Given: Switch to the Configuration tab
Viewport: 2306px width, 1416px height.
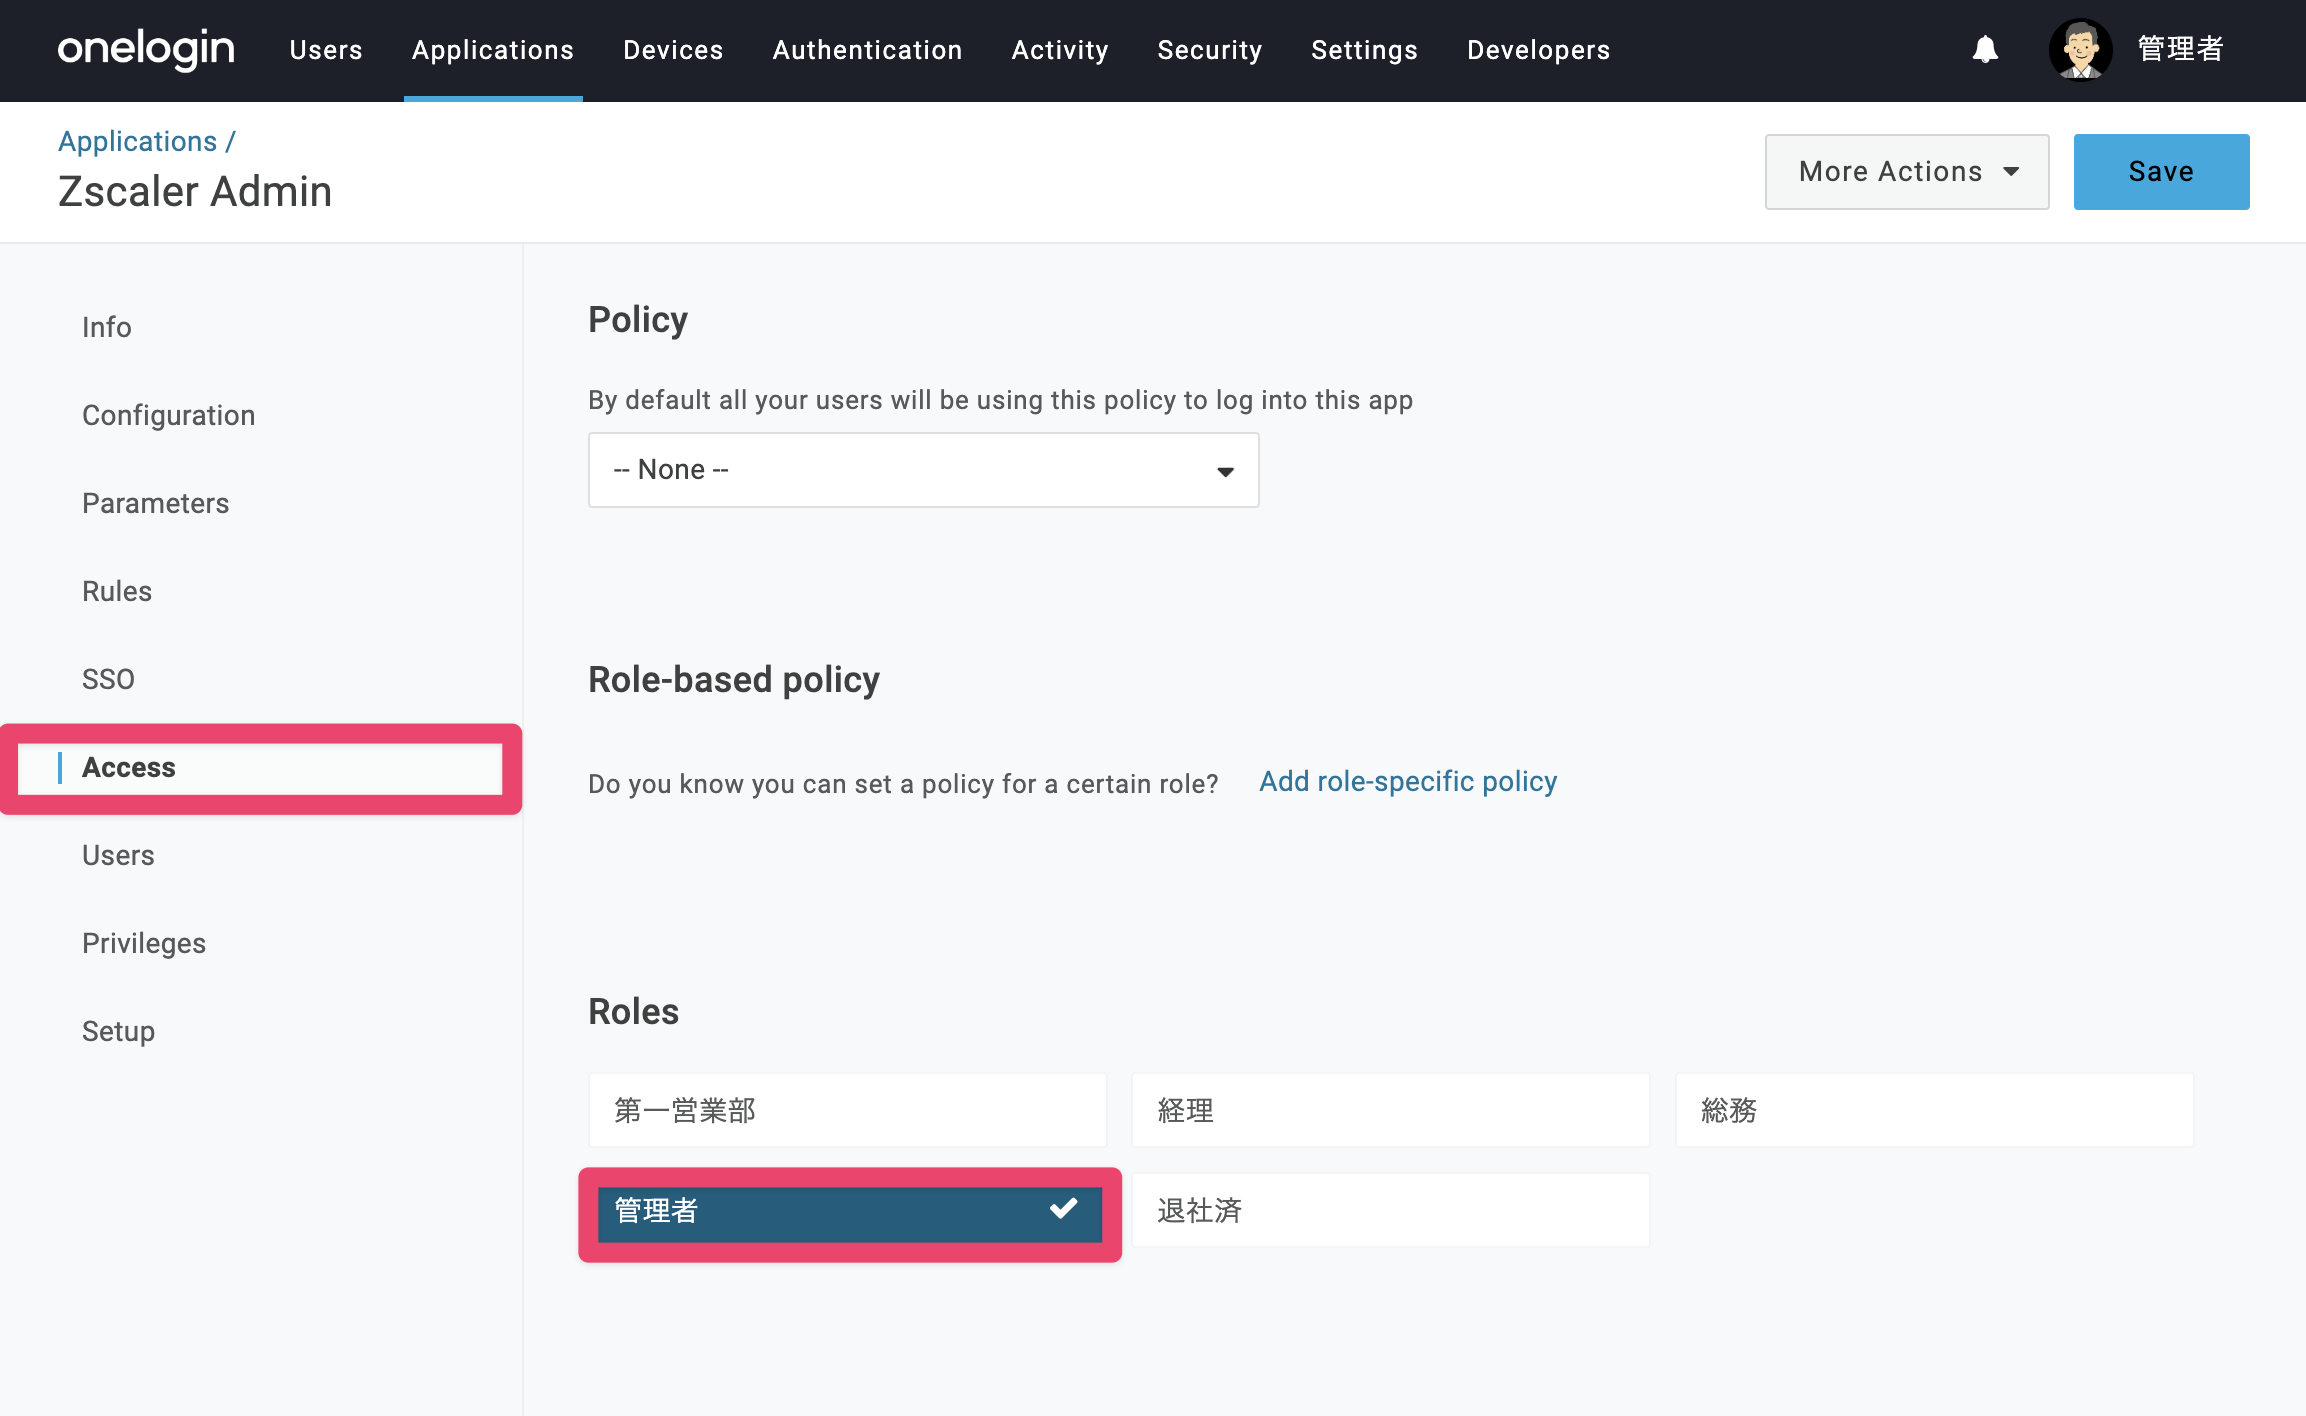Looking at the screenshot, I should [x=169, y=415].
